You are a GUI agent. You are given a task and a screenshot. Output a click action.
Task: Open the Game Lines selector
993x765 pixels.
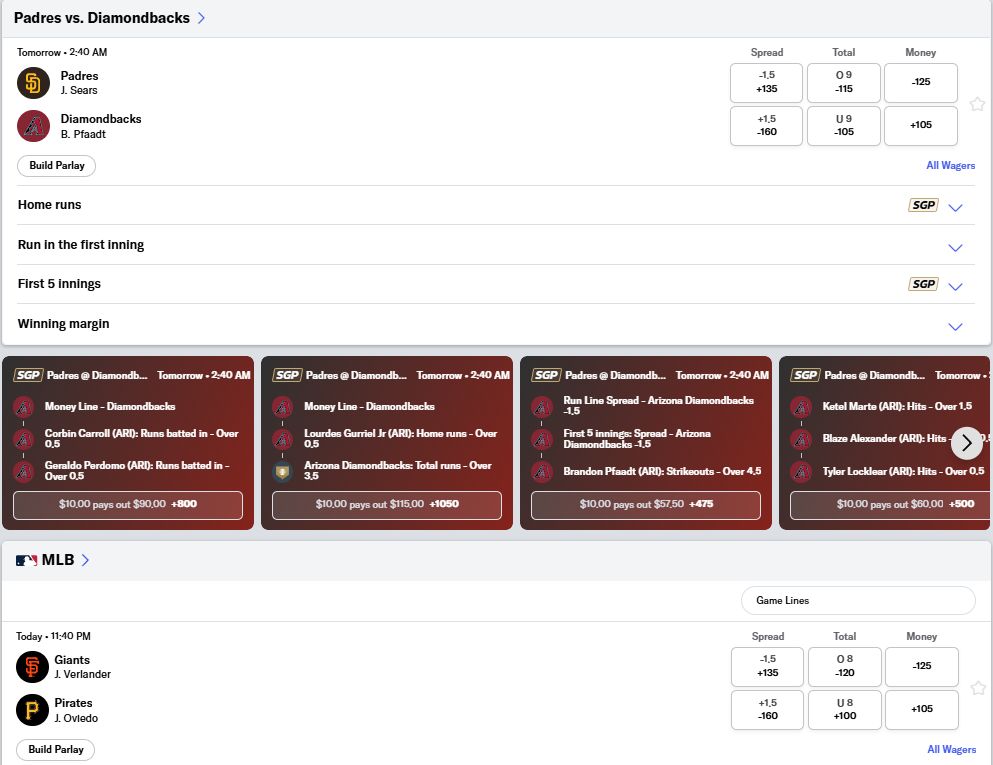[857, 600]
